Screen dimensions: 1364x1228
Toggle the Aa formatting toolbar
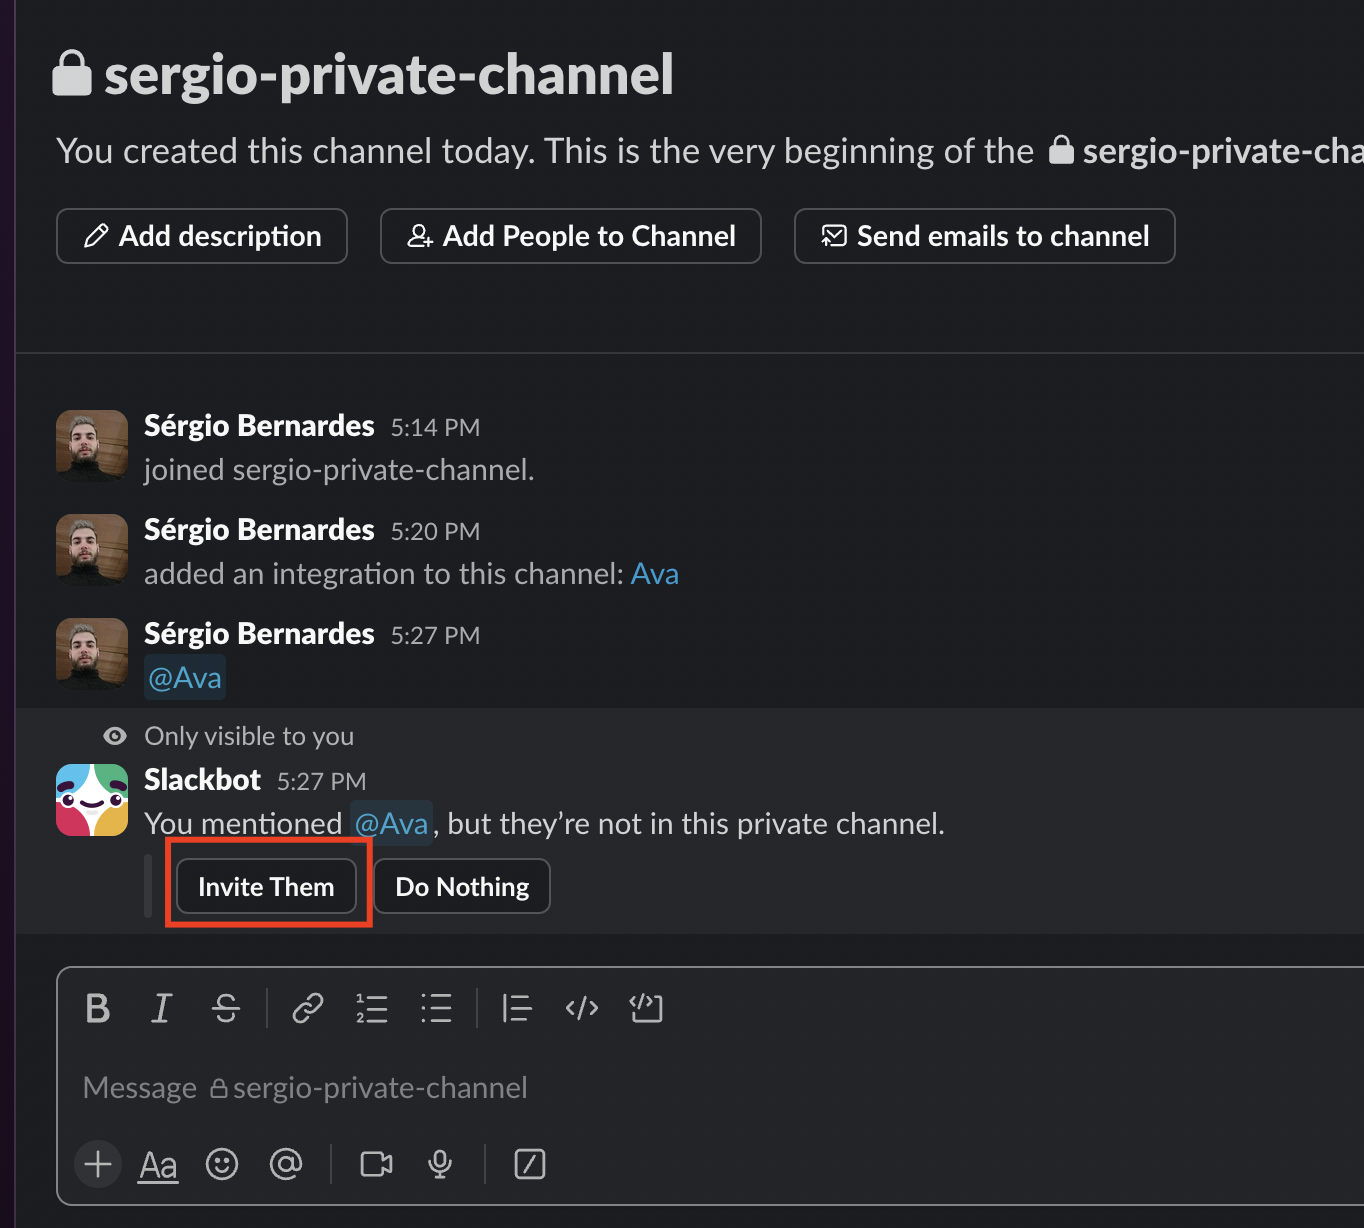[x=158, y=1164]
